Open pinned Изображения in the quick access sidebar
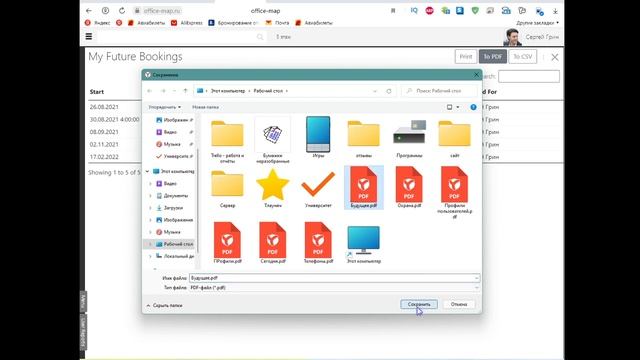 tap(175, 120)
